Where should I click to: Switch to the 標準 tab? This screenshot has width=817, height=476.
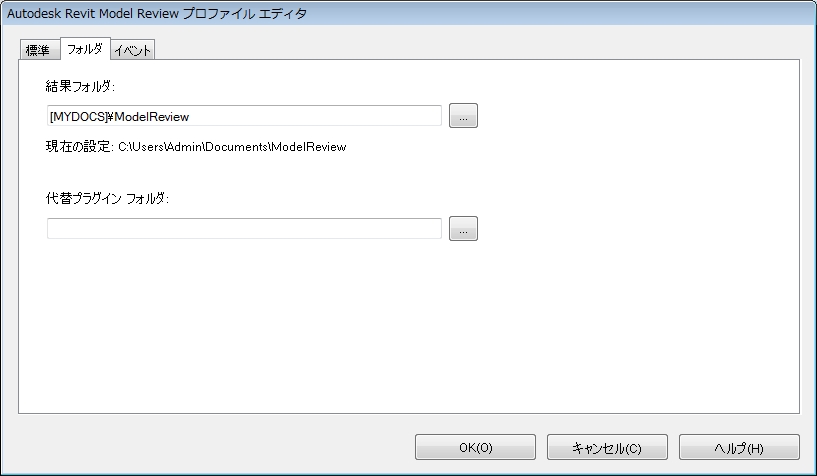point(38,50)
